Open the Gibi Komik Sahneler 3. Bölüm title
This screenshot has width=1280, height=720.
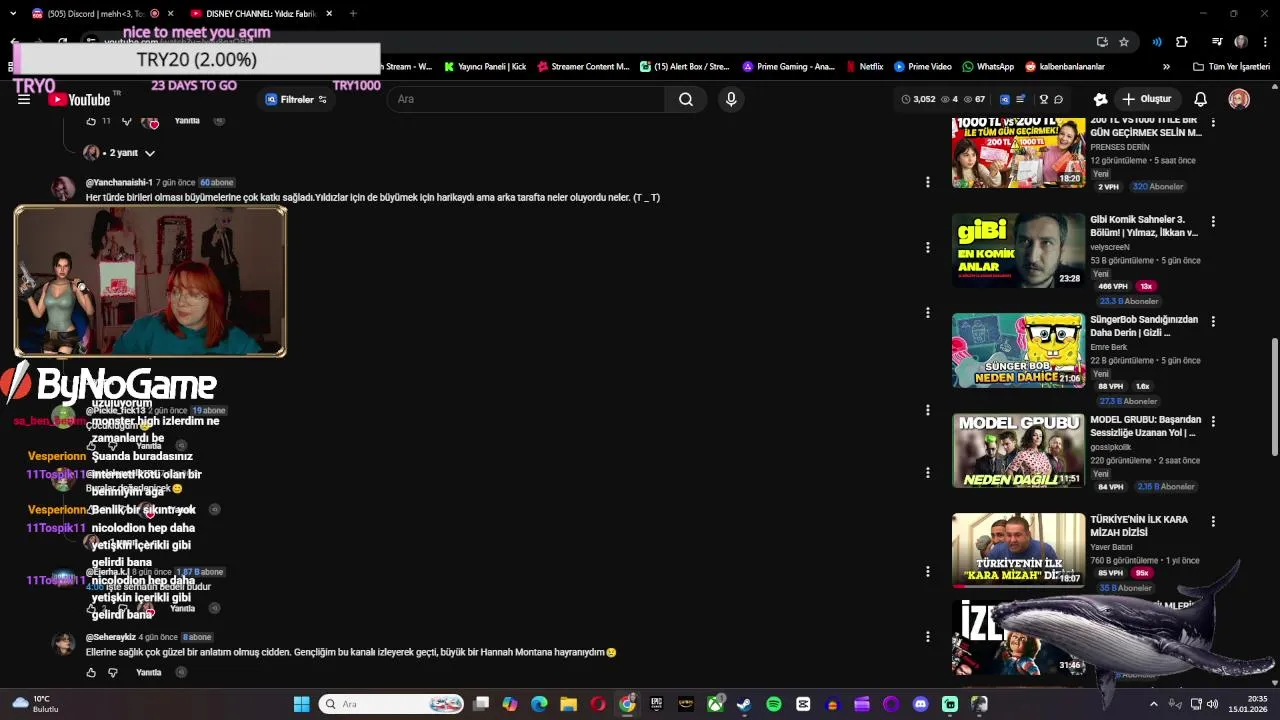pyautogui.click(x=1144, y=226)
